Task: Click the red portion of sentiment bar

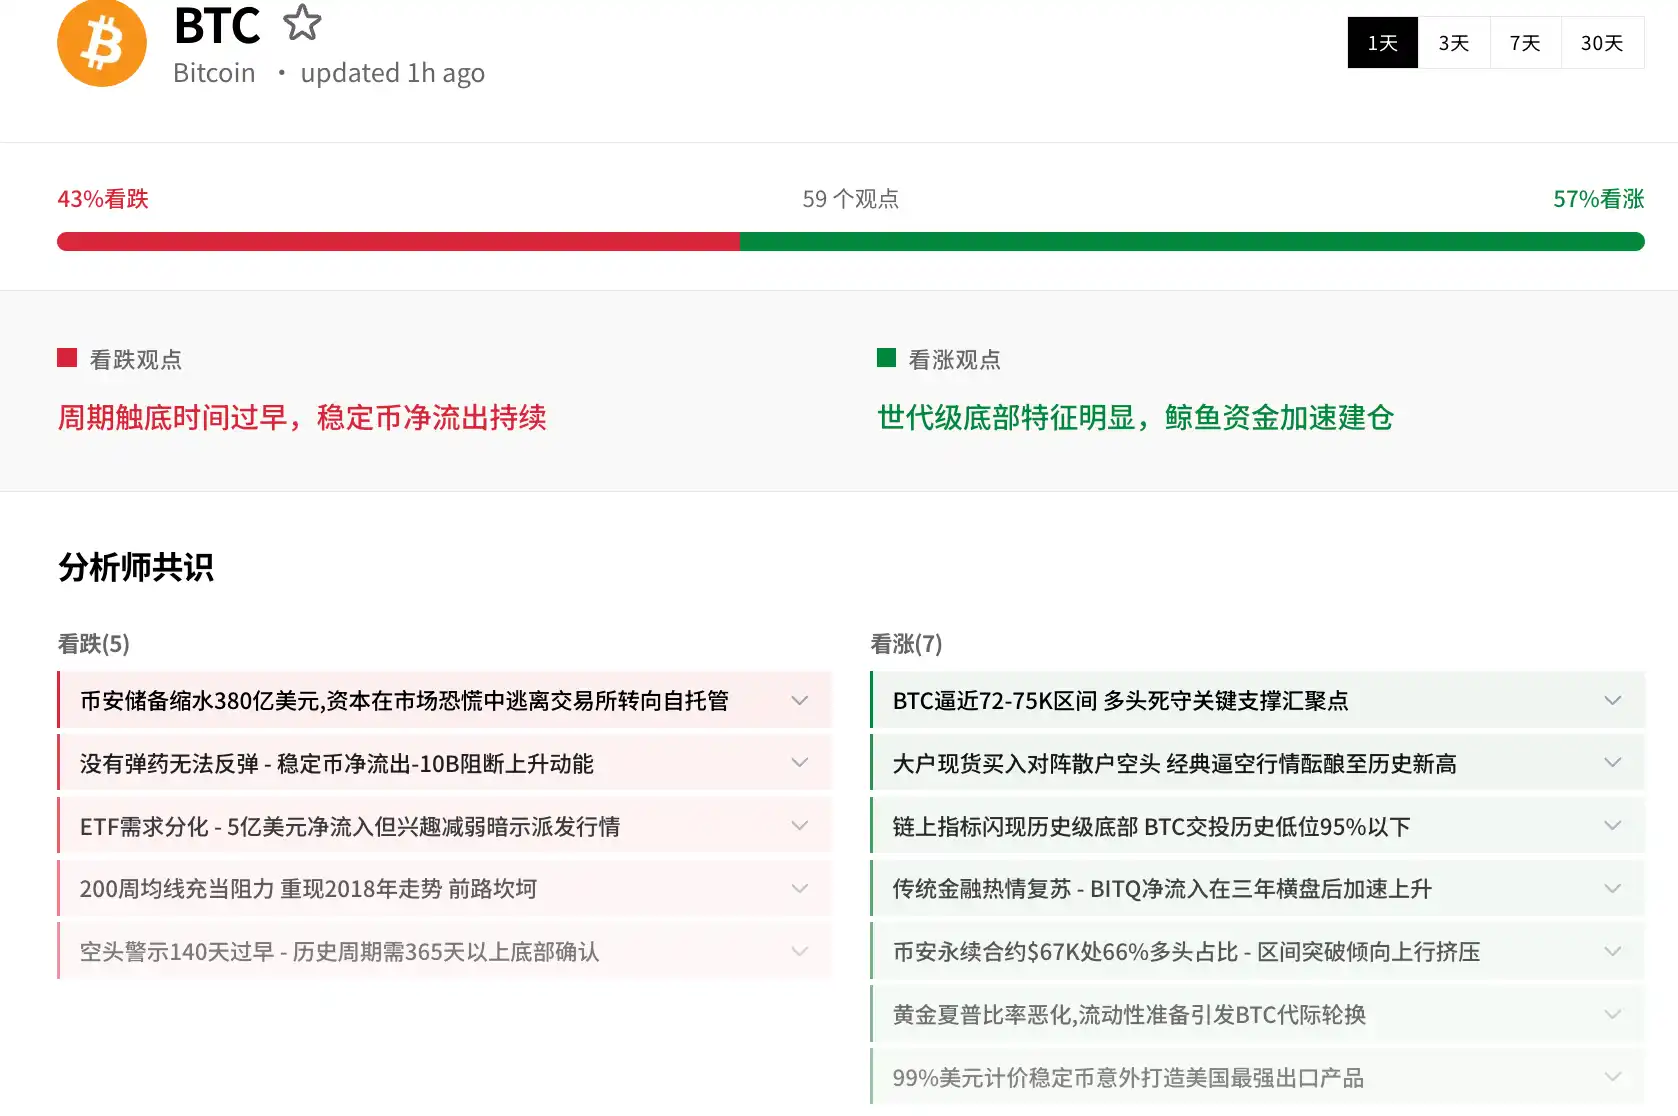Action: tap(400, 241)
